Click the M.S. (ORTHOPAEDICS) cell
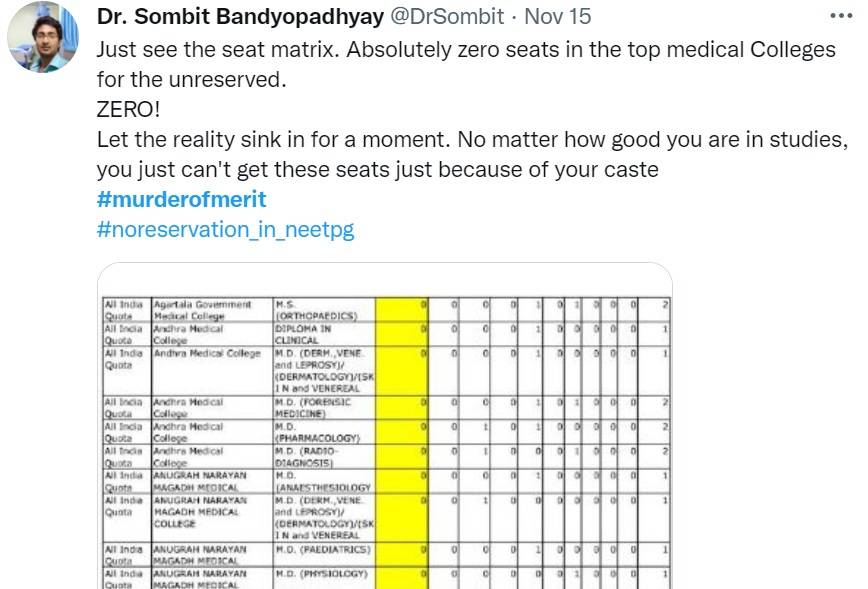This screenshot has height=589, width=868. [322, 310]
